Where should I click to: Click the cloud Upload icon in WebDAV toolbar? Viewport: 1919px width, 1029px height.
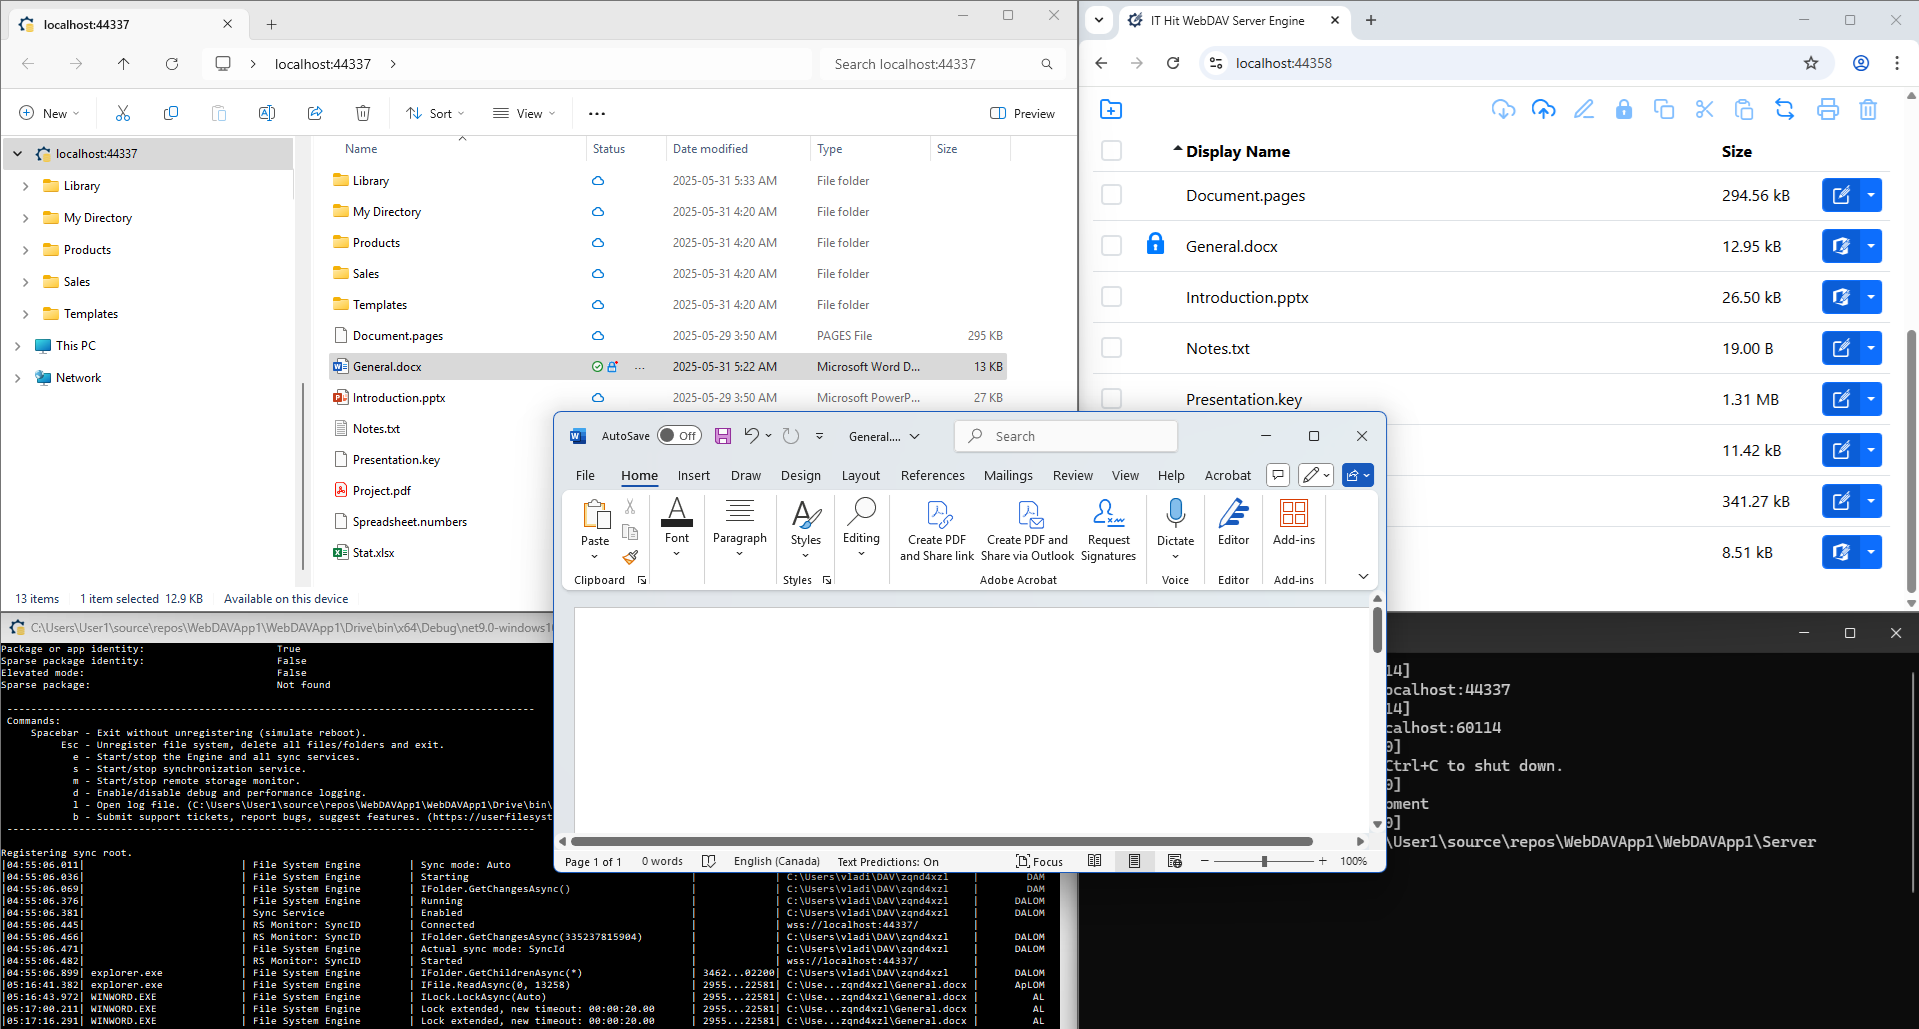tap(1543, 109)
